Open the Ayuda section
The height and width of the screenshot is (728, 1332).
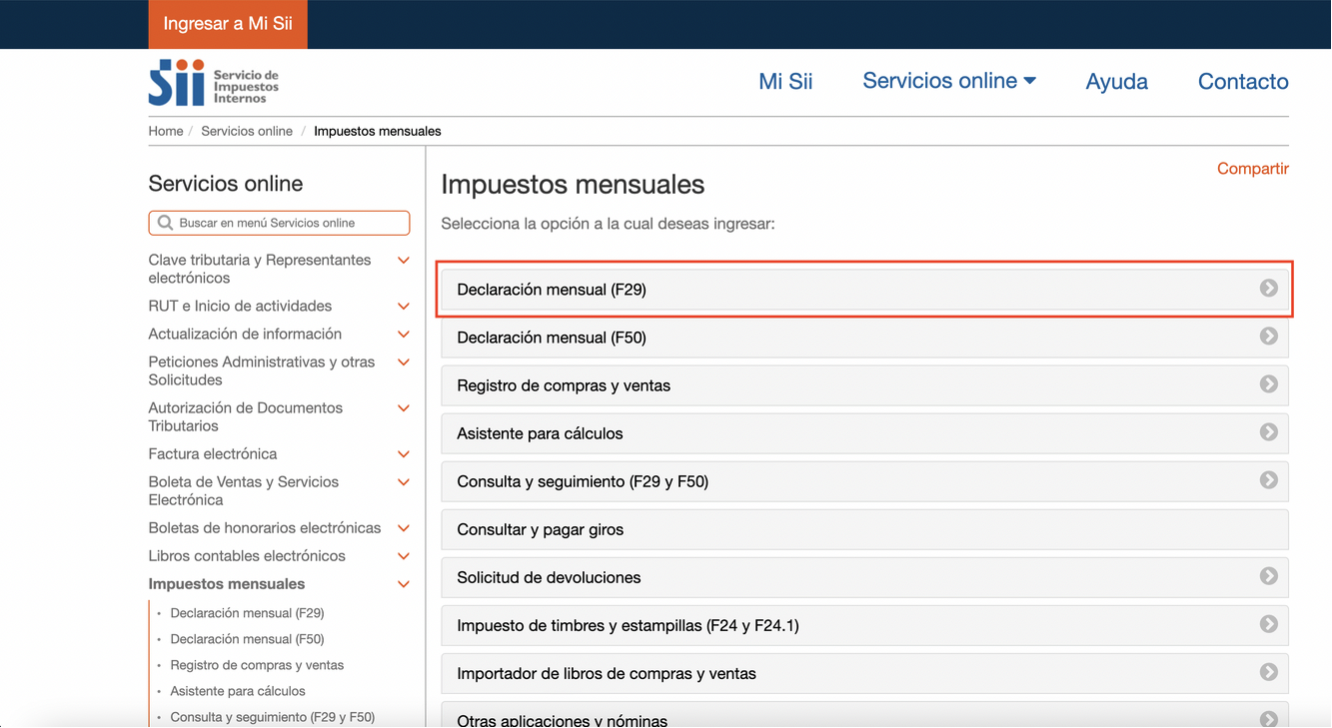(x=1116, y=80)
